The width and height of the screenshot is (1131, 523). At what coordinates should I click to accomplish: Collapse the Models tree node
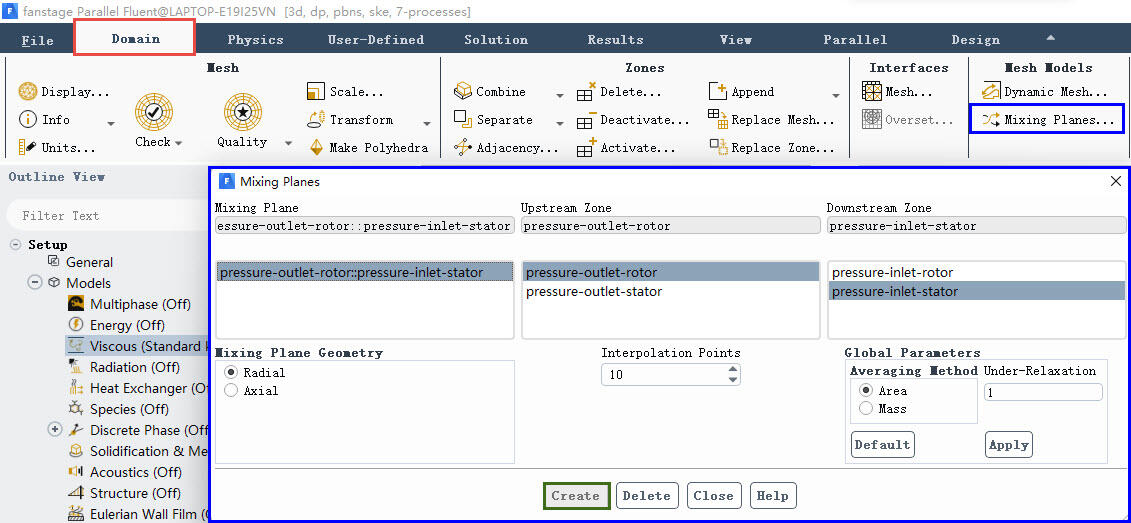click(35, 283)
